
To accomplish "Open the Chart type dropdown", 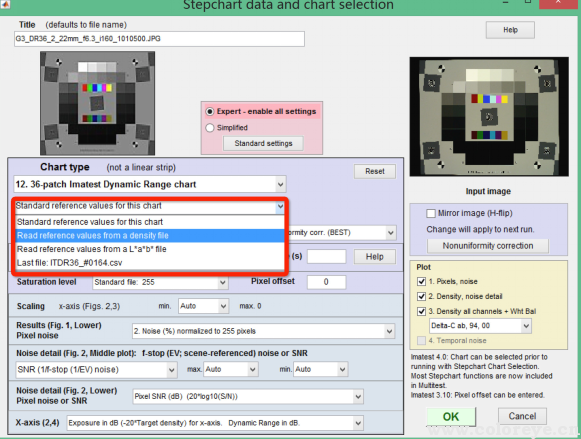I will (150, 184).
